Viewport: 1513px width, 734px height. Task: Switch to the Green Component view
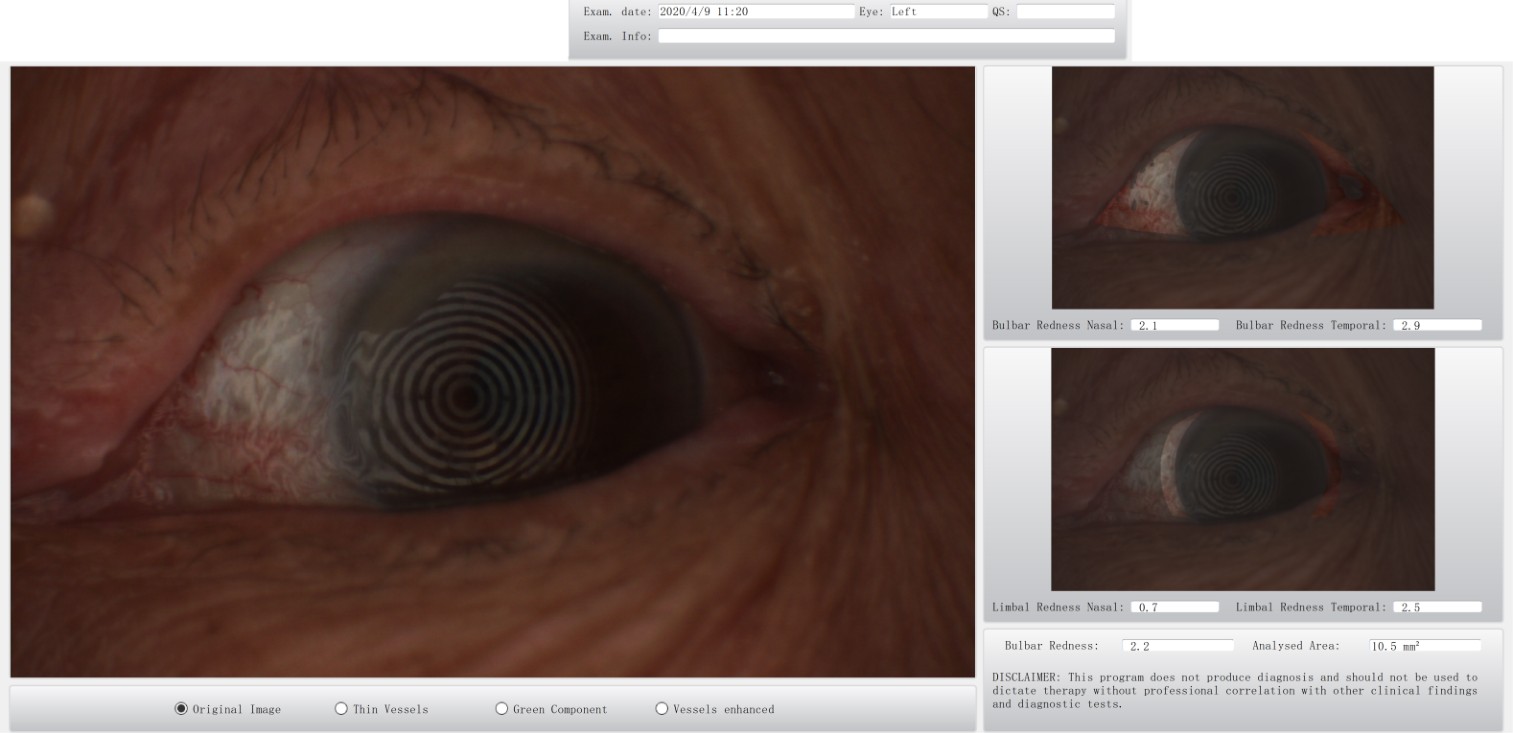pos(502,709)
